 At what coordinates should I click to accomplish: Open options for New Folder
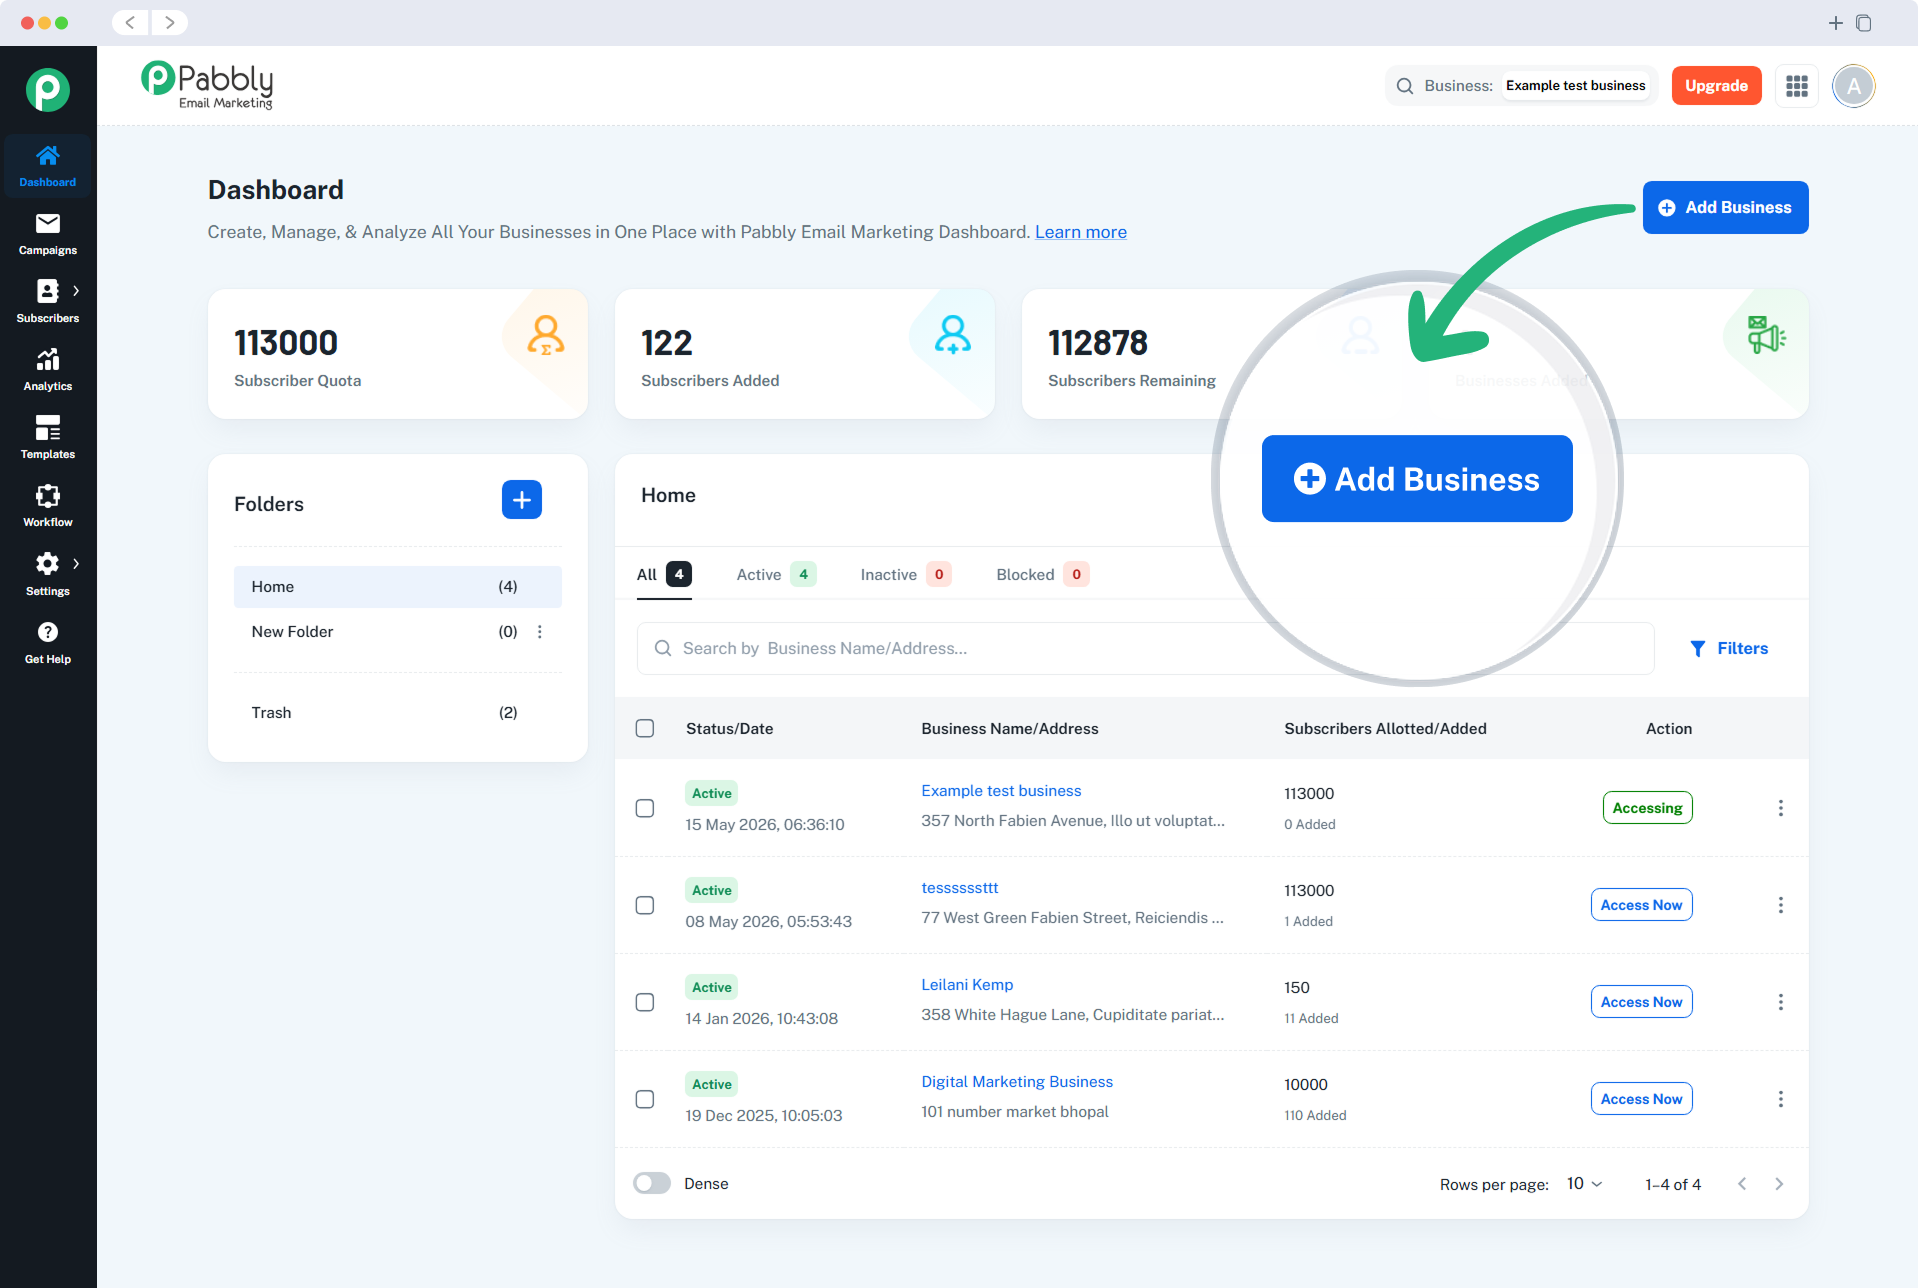point(540,632)
